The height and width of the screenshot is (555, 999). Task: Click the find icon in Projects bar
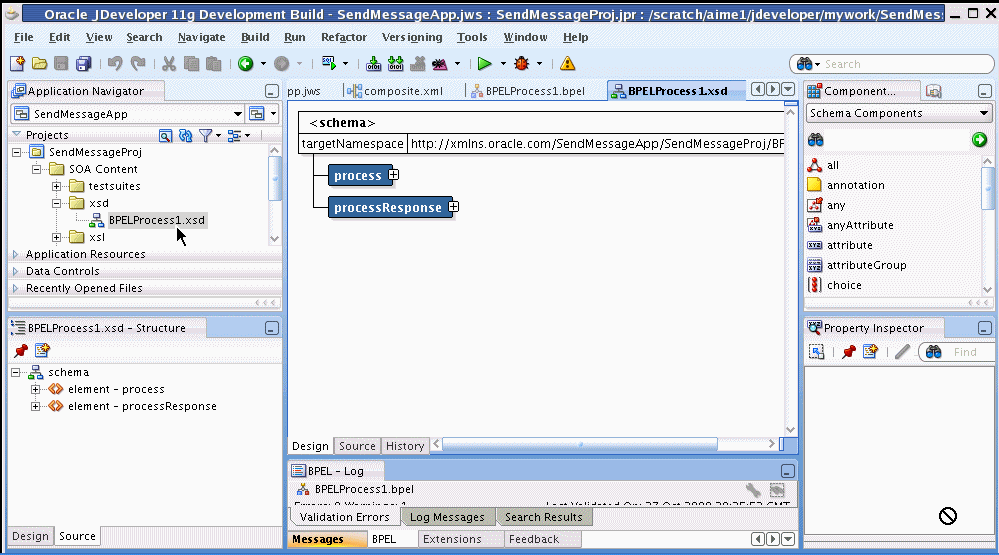point(165,135)
